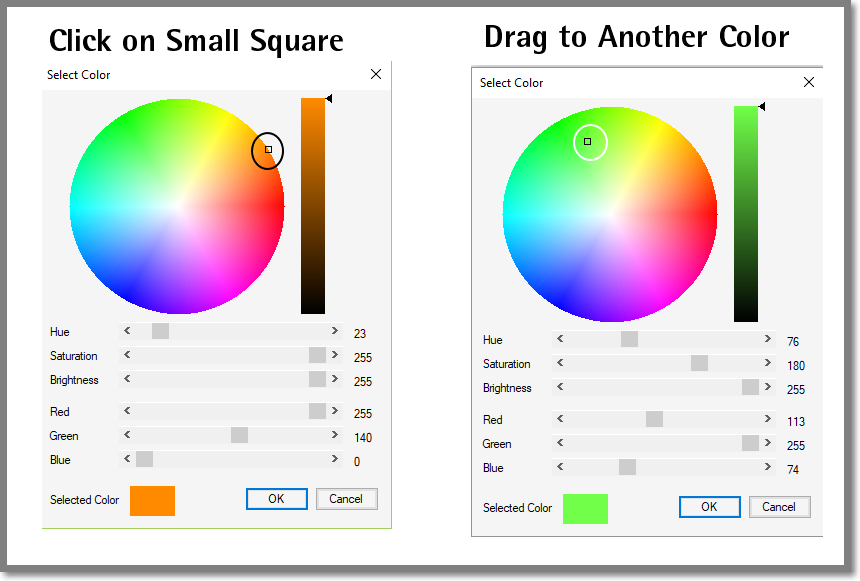
Task: Click the black triangle marker on green brightness bar
Action: coord(761,106)
